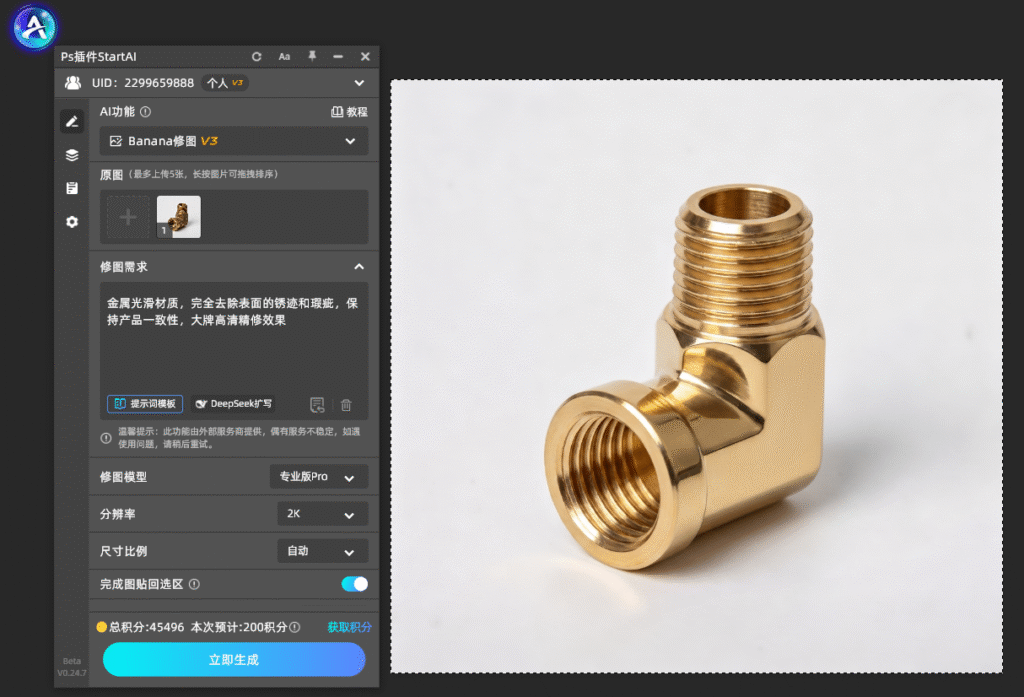
Task: Pin the StartAI plugin panel
Action: click(312, 56)
